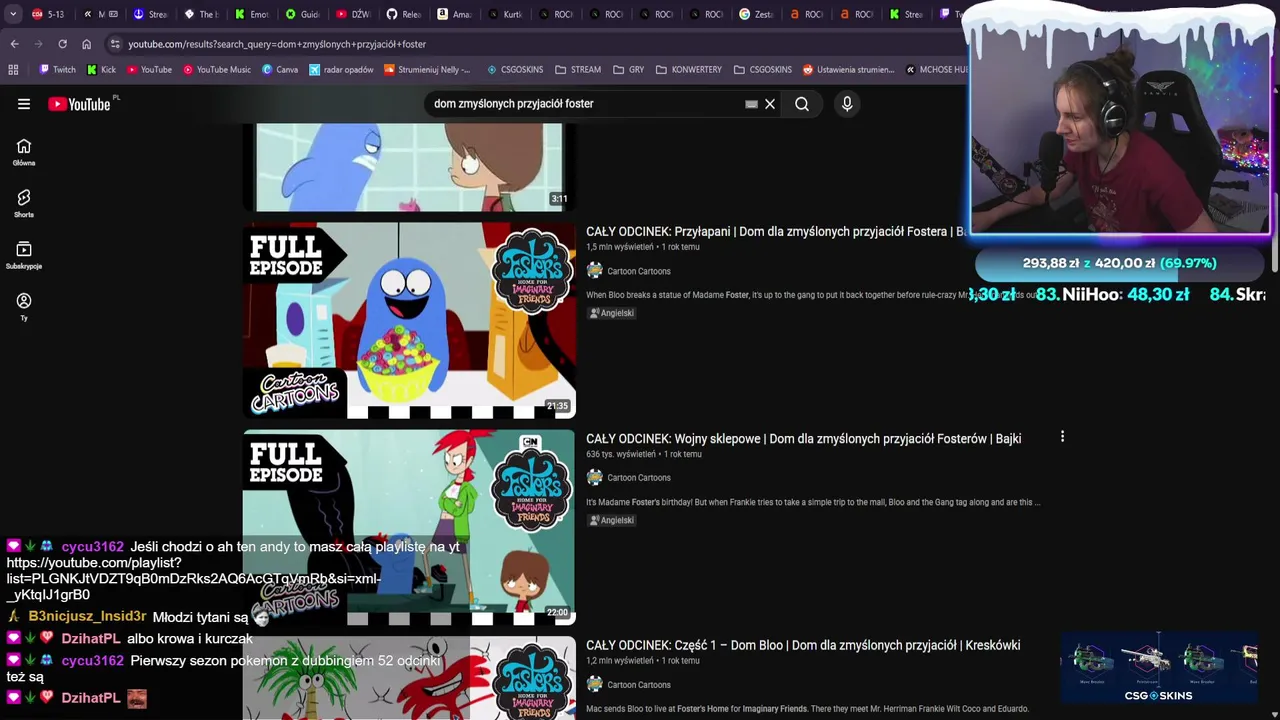1280x720 pixels.
Task: Open the 'CAŁY ODCINEK: Wojny sklepowe' title
Action: (803, 438)
